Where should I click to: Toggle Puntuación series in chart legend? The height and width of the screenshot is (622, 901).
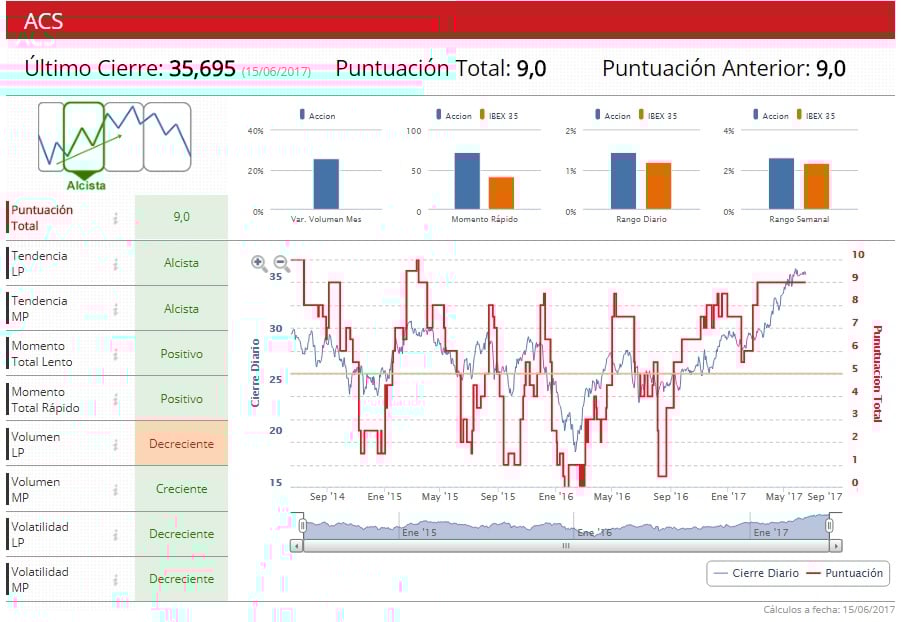845,573
